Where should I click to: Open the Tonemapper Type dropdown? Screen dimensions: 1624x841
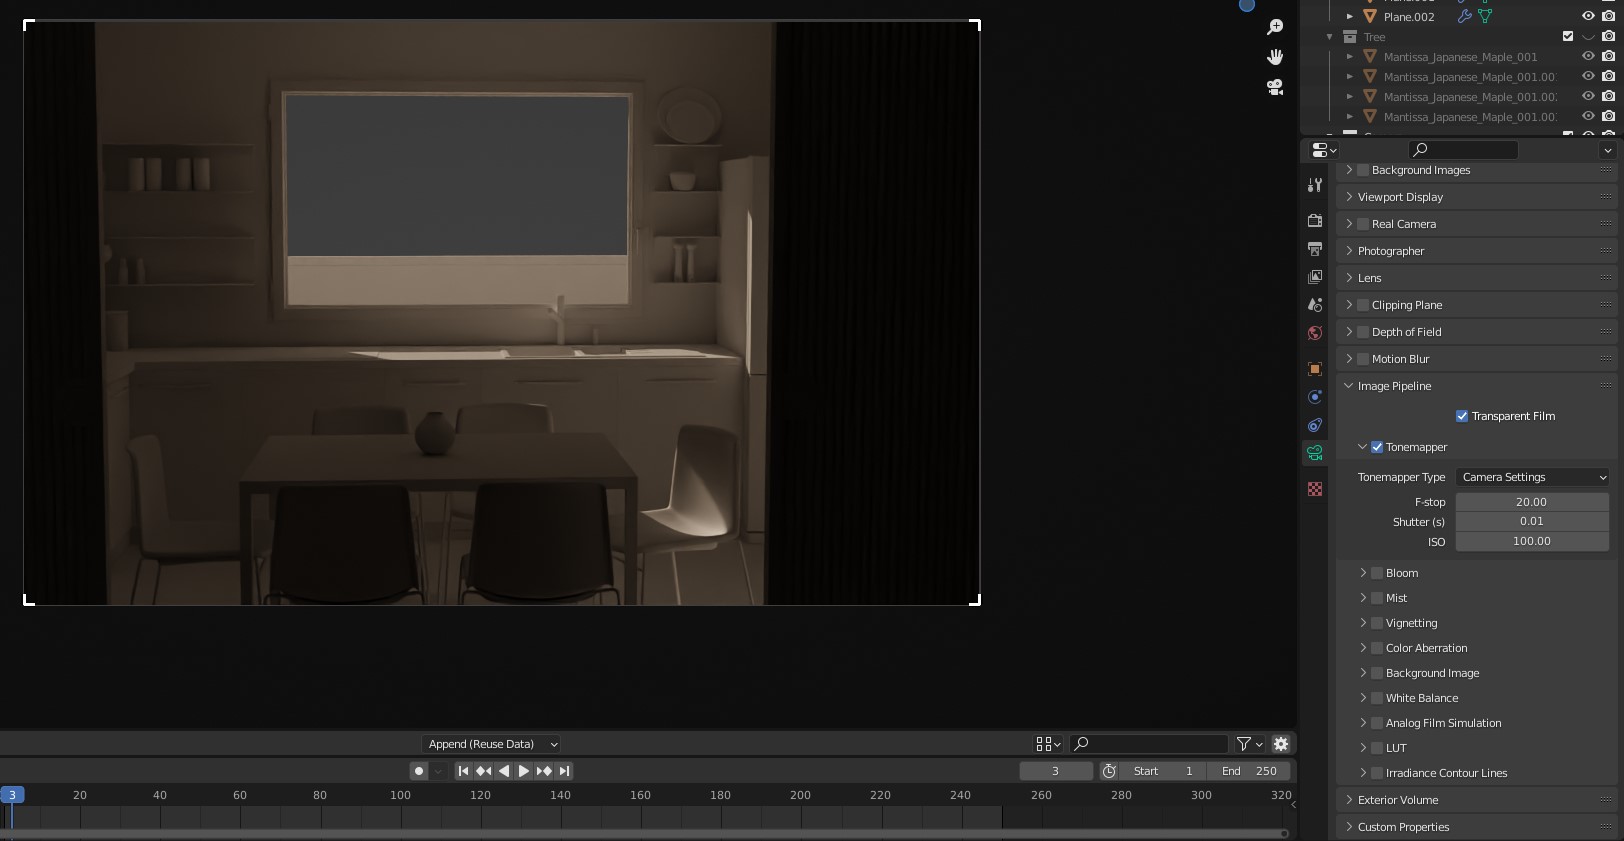coord(1532,477)
